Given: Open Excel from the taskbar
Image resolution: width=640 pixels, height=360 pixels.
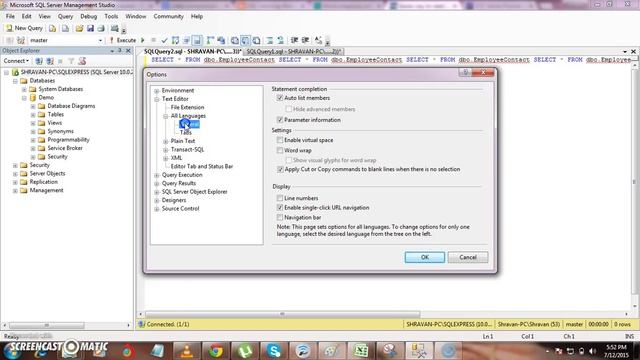Looking at the screenshot, I should (361, 351).
